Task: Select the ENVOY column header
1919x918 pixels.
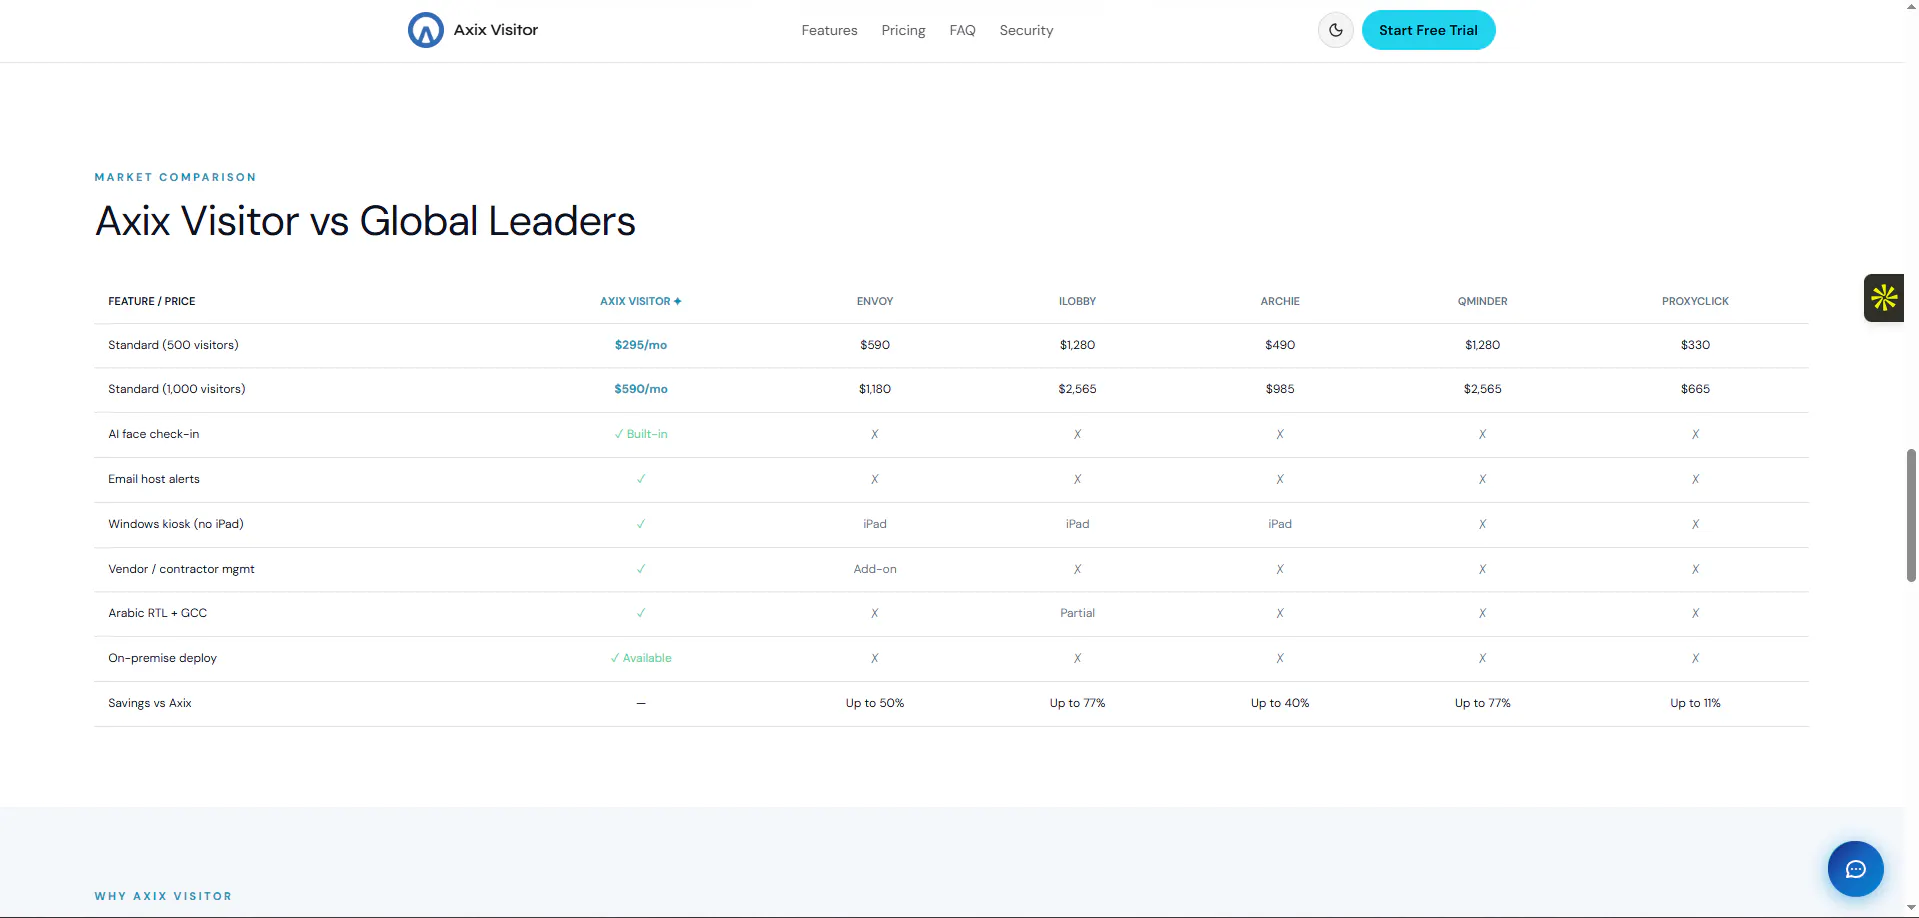Action: [x=874, y=301]
